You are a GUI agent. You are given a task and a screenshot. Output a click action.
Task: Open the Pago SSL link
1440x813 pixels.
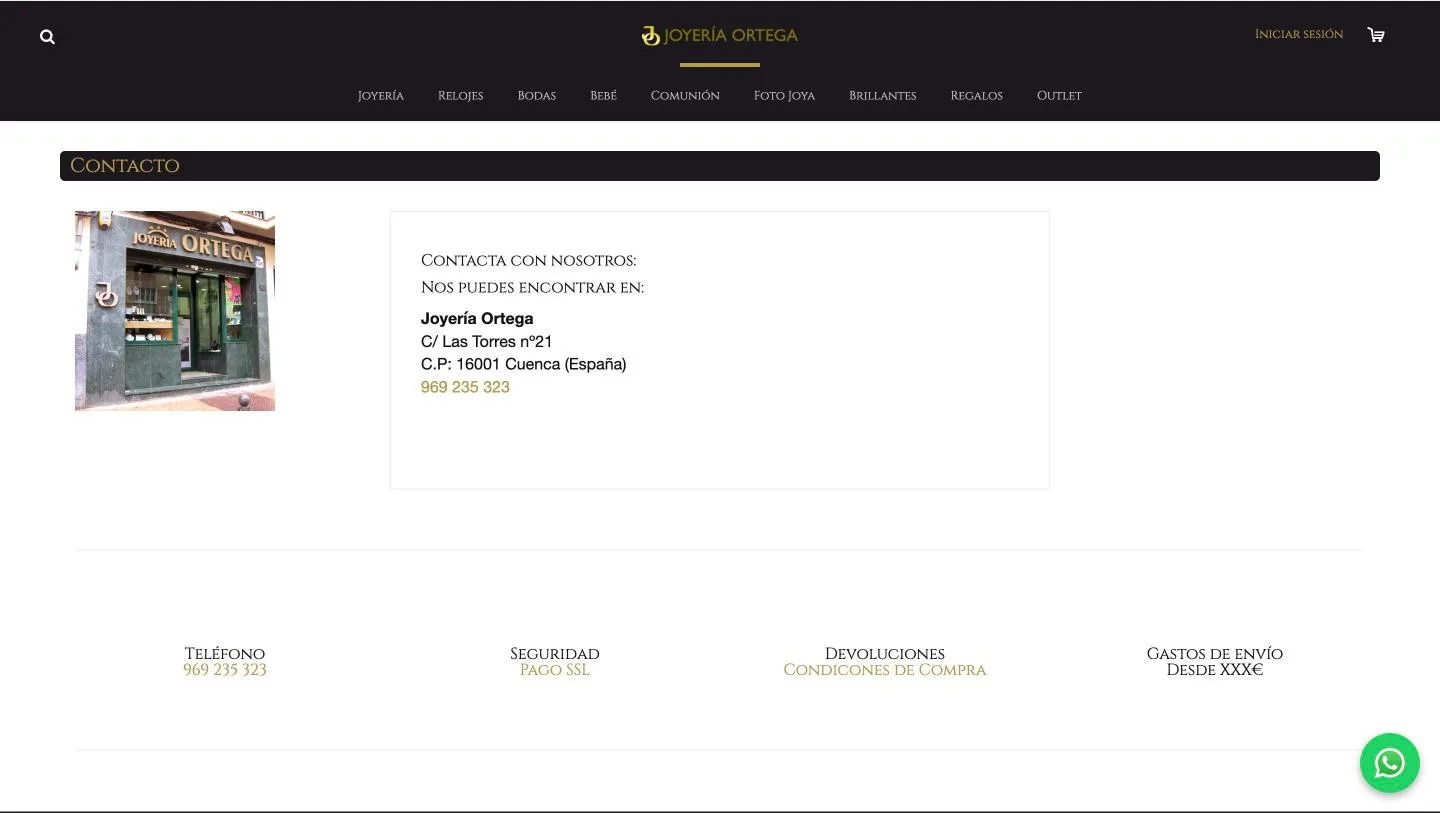pos(555,670)
